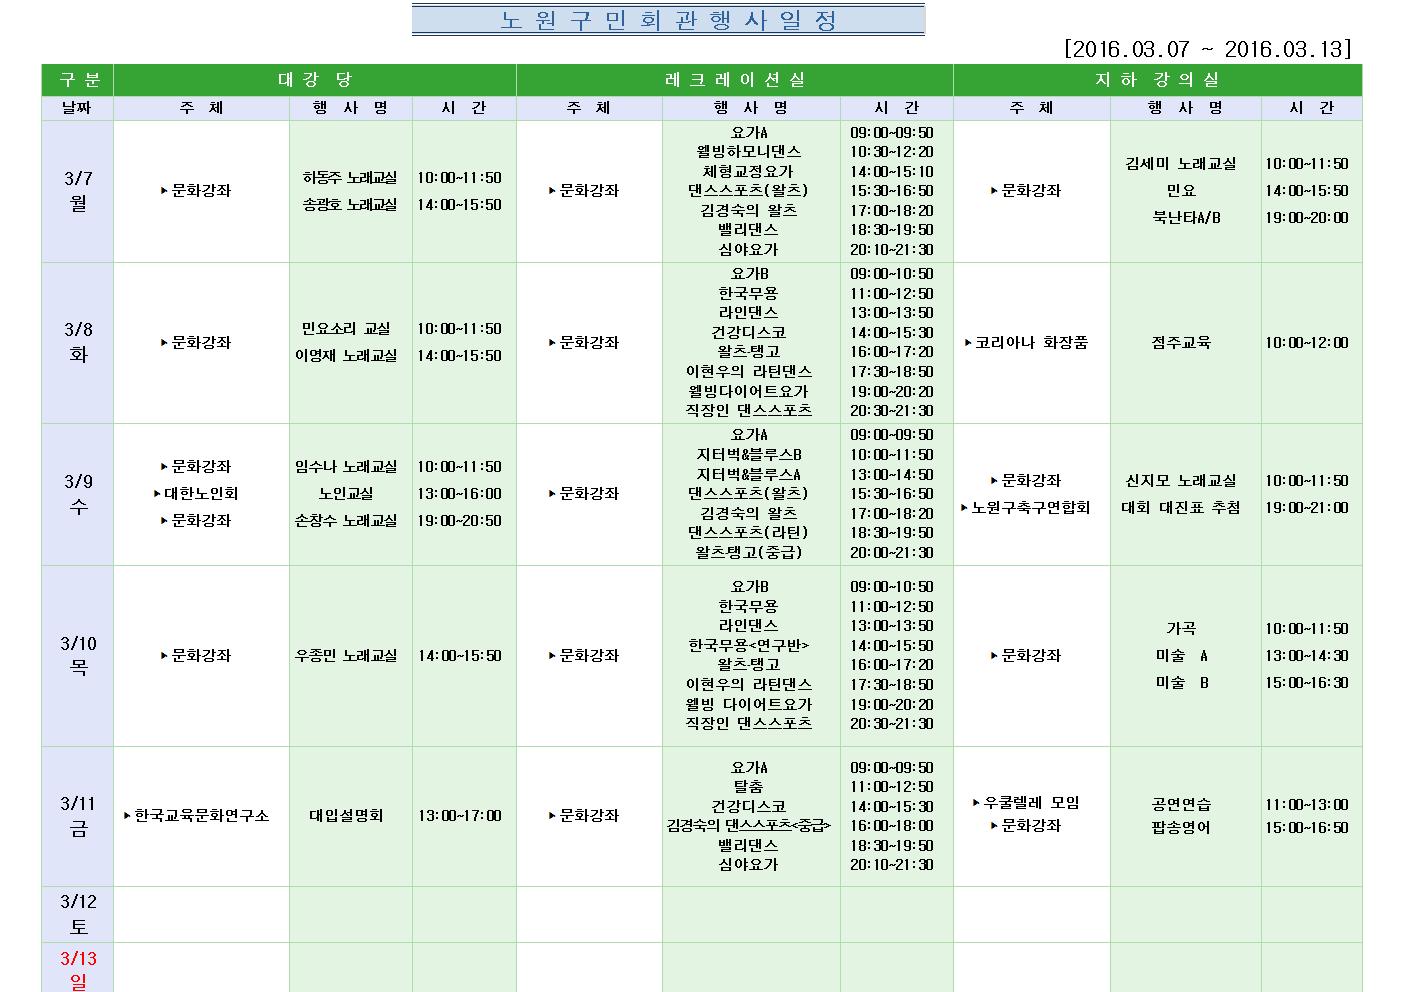Click the 코리아나 화장품 organizer entry
Screen dimensions: 1403x992
(x=1031, y=343)
